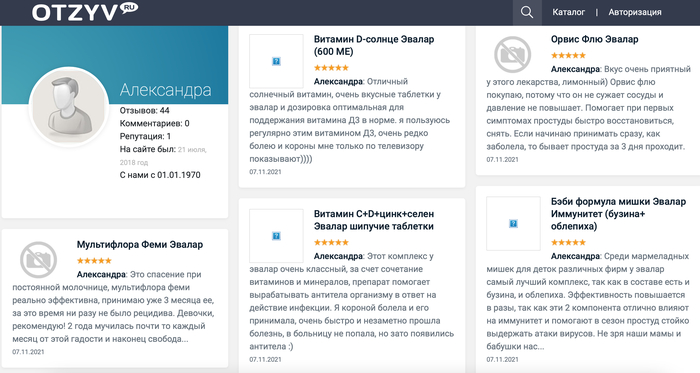700x373 pixels.
Task: Click the no-photo icon for Мультифлора Феми
Action: (38, 260)
